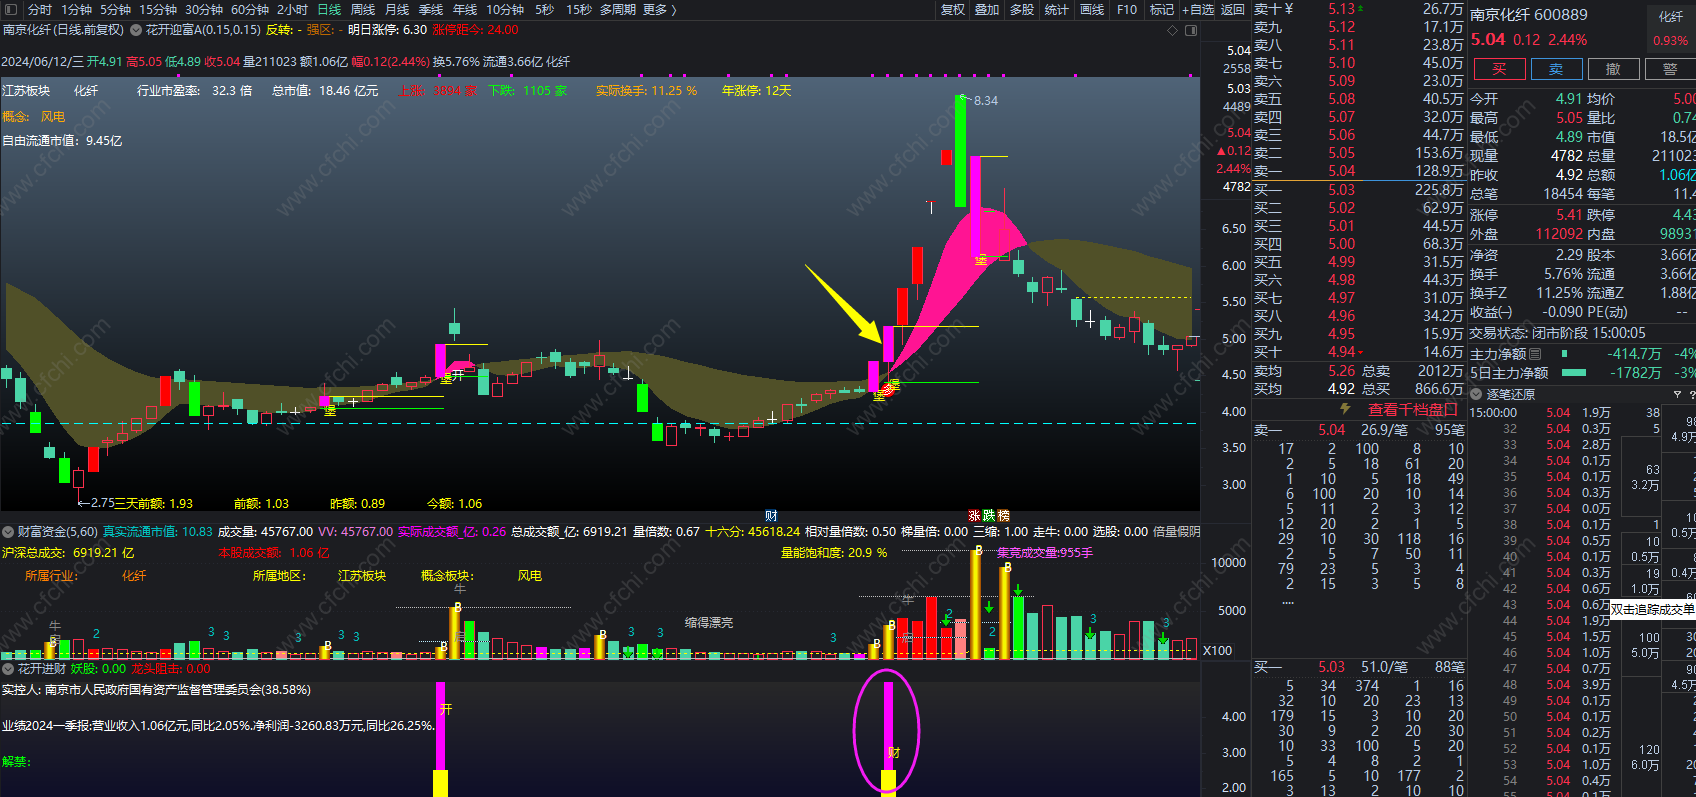Click the 涨跌榜 marker below main chart

point(989,516)
